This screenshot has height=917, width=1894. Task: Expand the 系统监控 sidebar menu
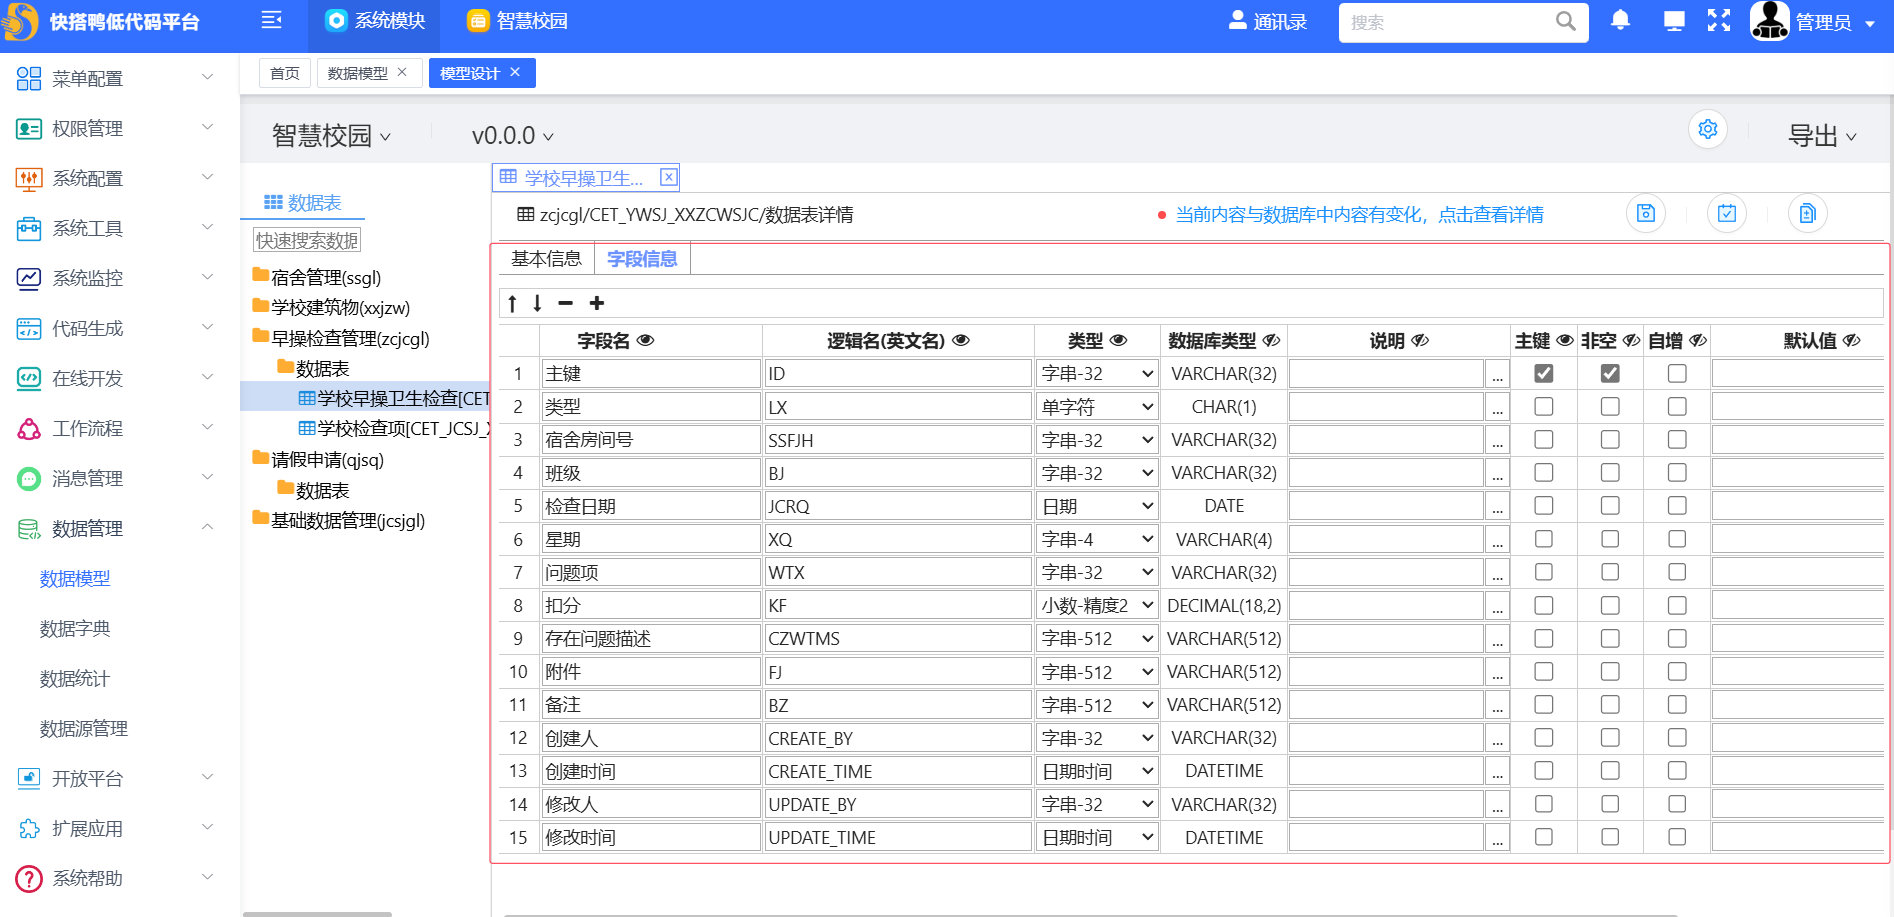coord(118,278)
